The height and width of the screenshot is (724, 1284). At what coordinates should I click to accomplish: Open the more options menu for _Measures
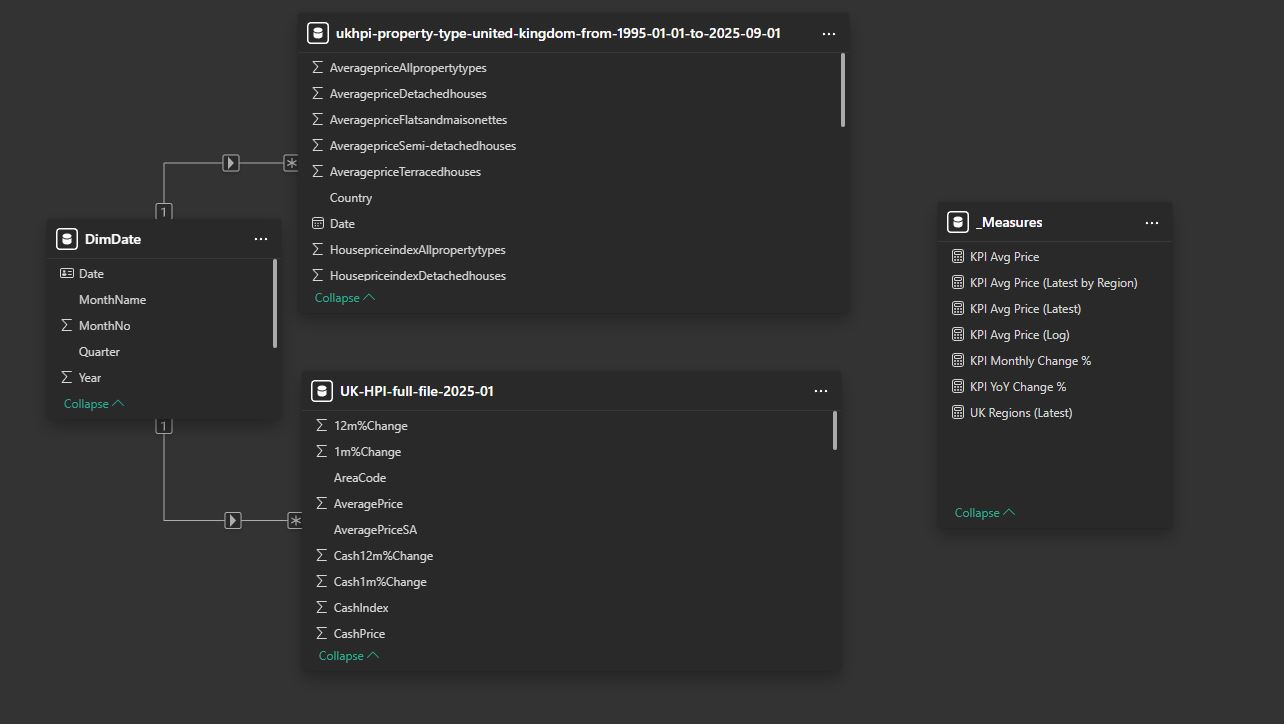tap(1152, 222)
